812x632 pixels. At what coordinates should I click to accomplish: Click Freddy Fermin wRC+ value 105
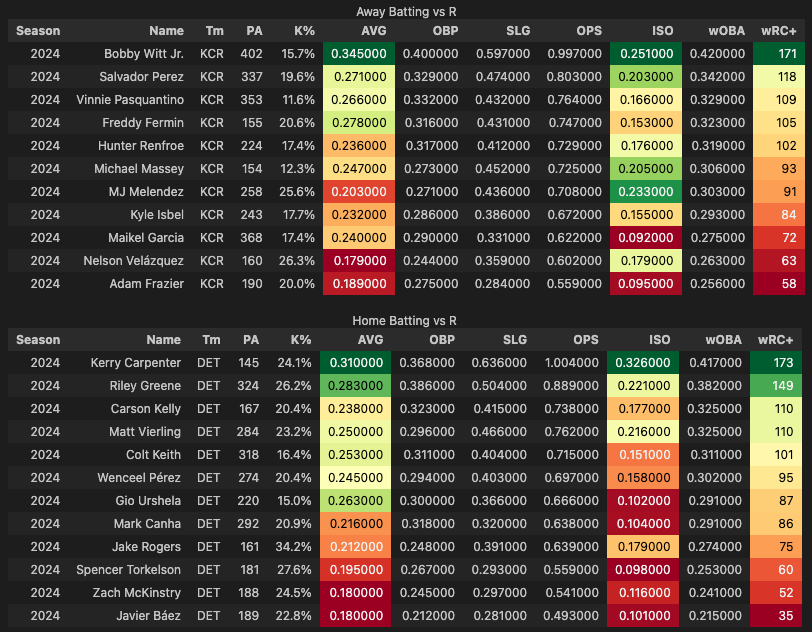[x=779, y=123]
